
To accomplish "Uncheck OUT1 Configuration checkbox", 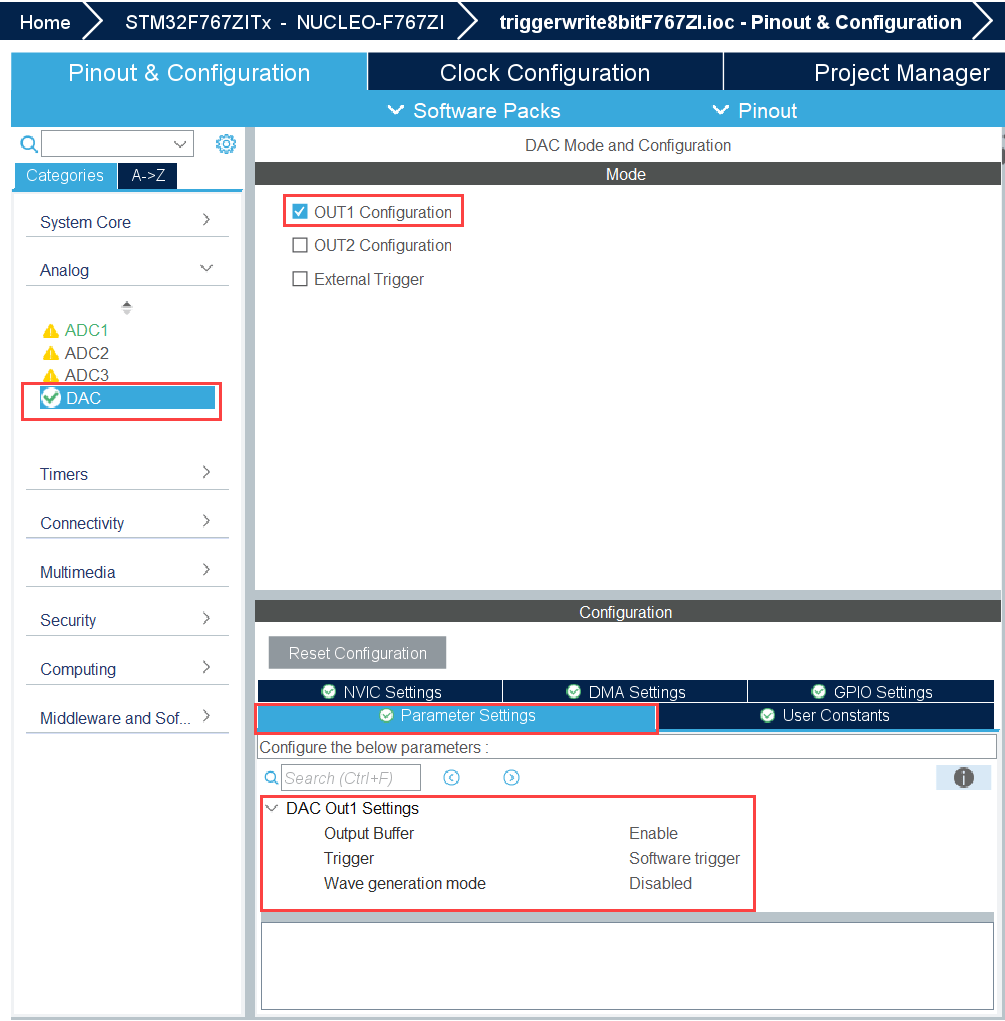I will (300, 212).
